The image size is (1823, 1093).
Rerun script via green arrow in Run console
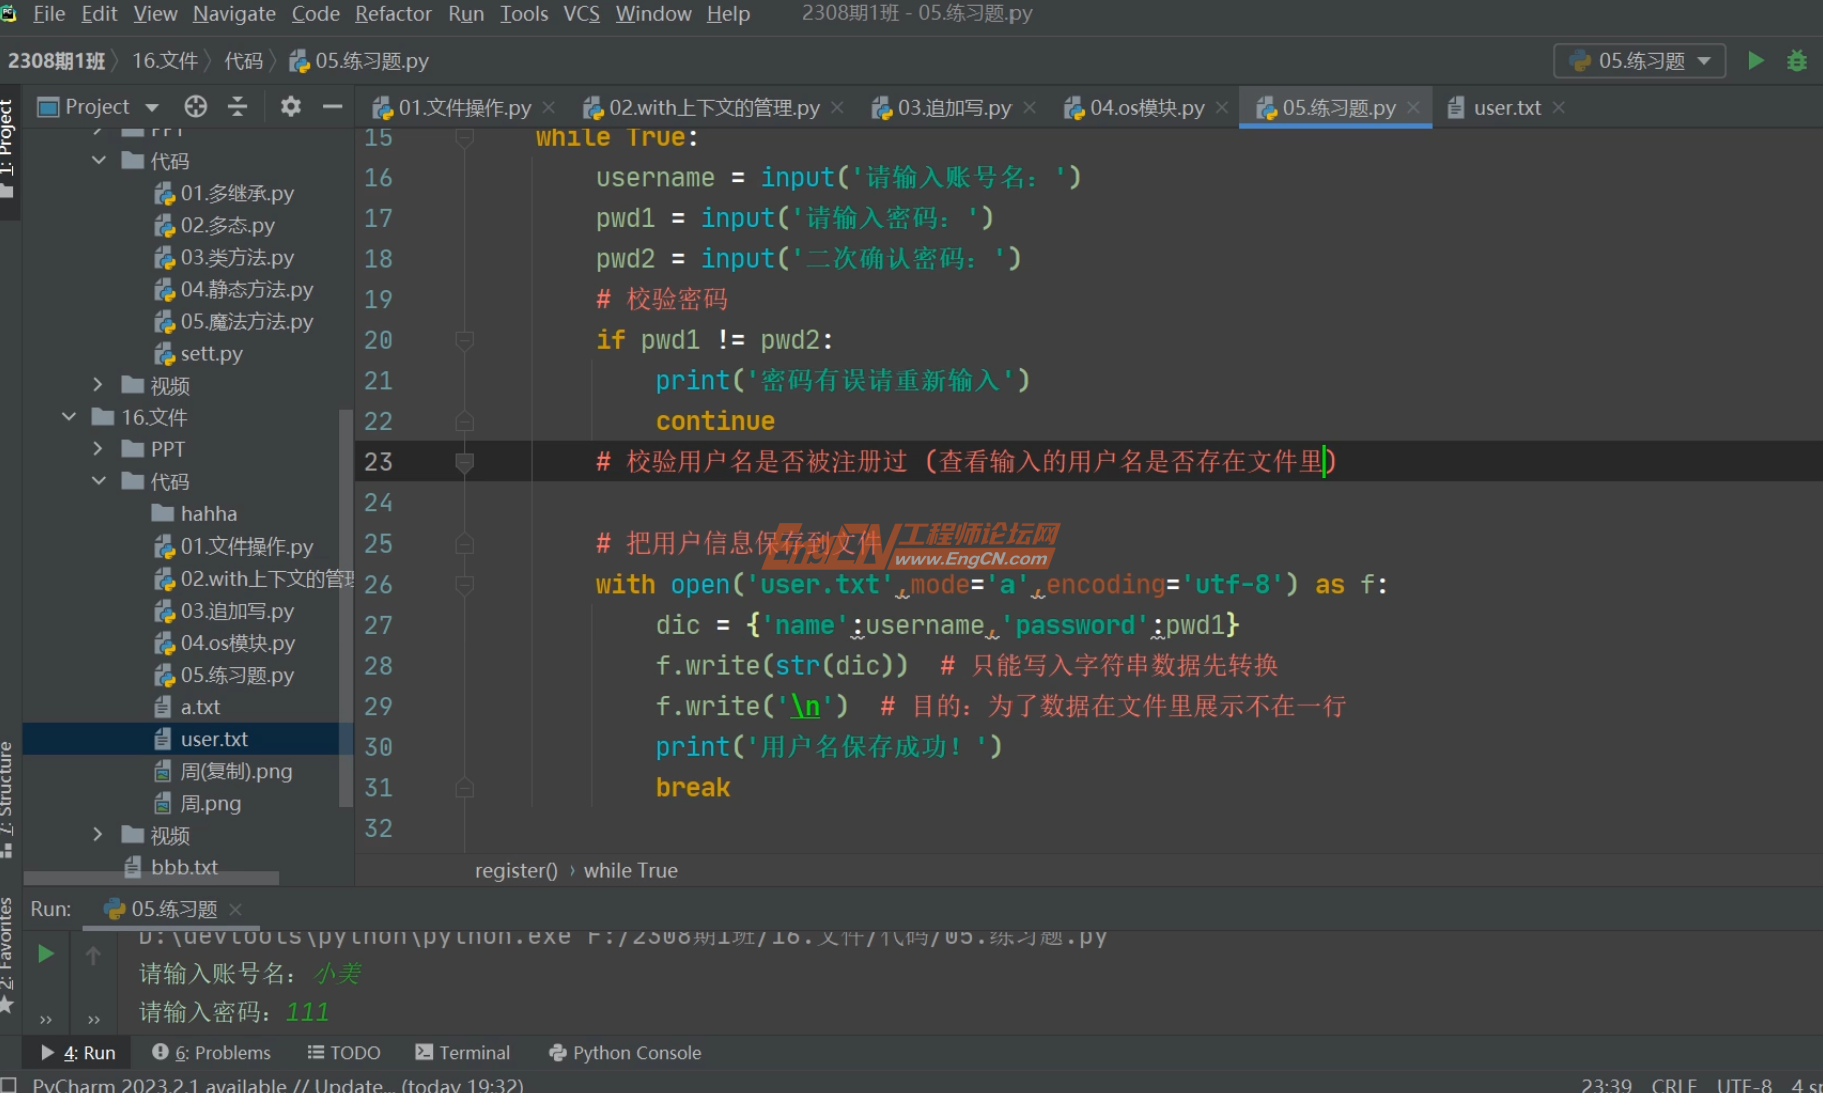(x=45, y=953)
